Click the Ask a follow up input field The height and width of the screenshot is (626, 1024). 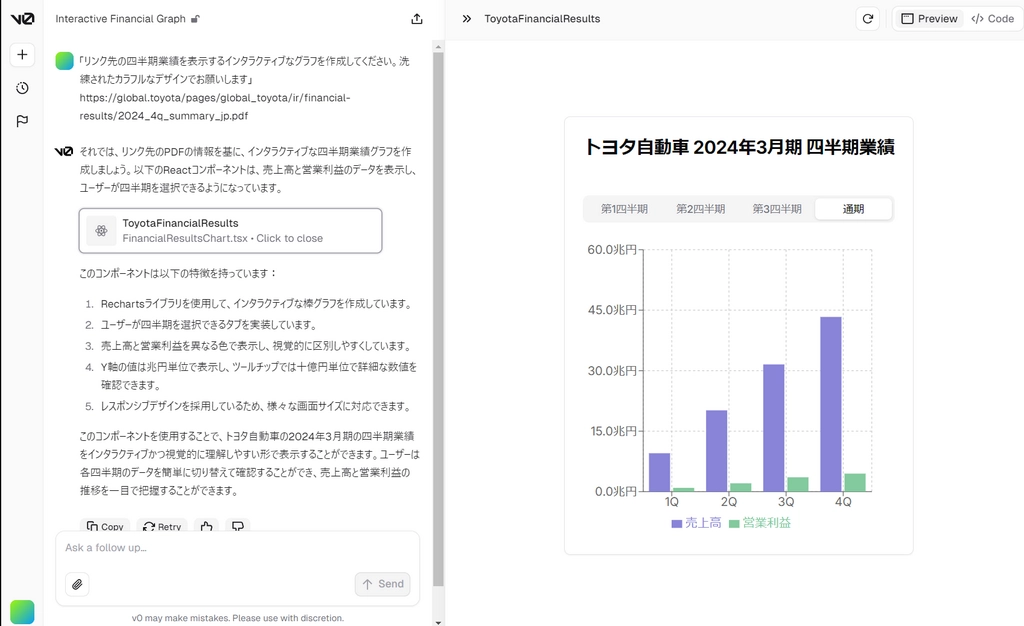(238, 548)
